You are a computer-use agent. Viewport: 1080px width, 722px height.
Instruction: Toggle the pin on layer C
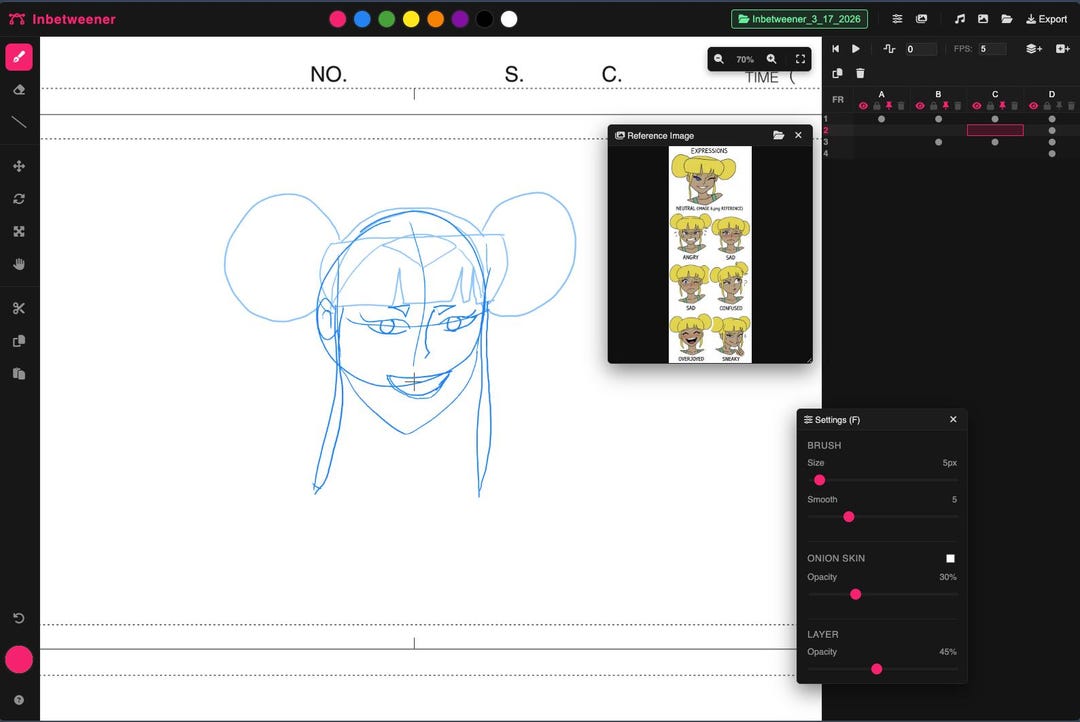1002,106
